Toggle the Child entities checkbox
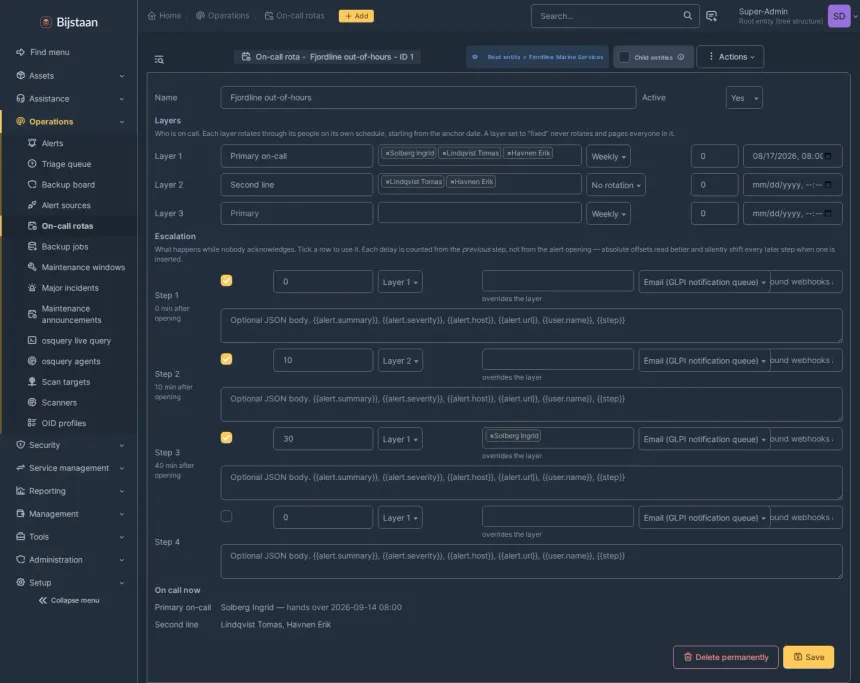This screenshot has height=683, width=860. (624, 57)
